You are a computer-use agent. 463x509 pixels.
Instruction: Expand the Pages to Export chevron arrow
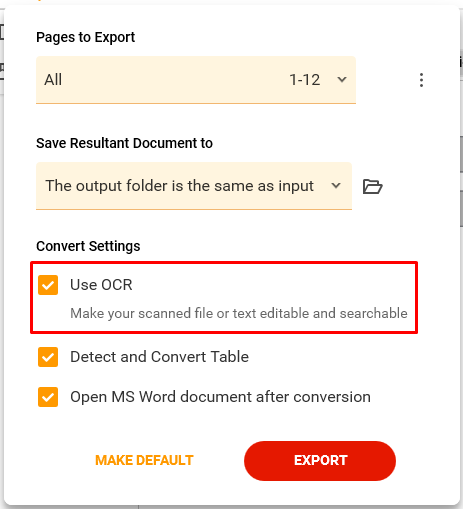pos(342,80)
